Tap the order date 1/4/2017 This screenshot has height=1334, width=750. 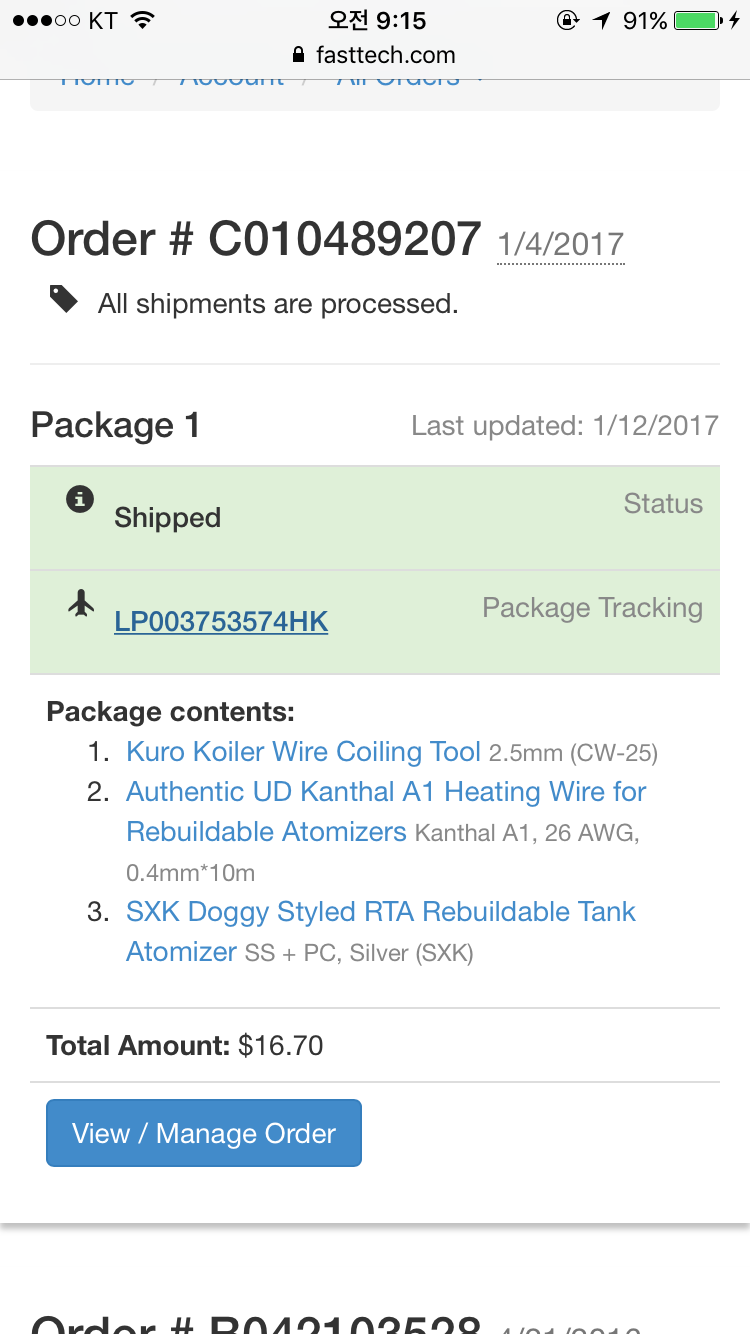pos(561,244)
